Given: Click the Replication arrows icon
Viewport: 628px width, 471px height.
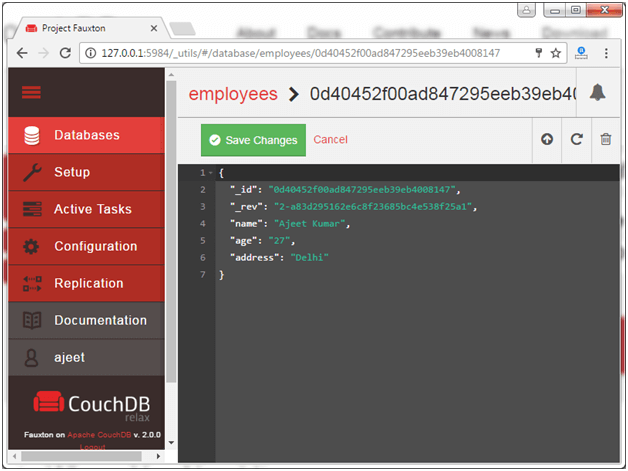Looking at the screenshot, I should point(32,284).
